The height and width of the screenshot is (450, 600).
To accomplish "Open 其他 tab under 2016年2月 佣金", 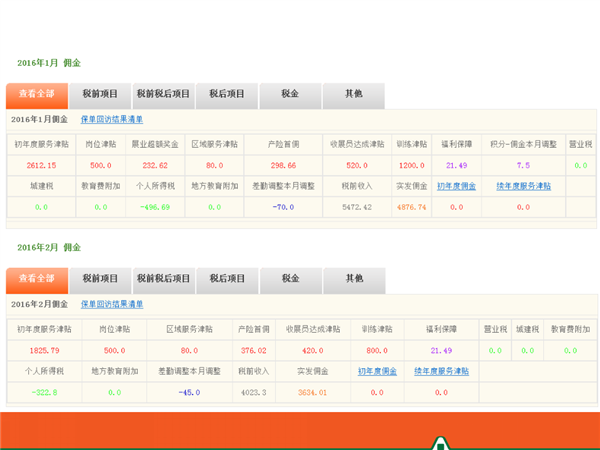I will (353, 278).
